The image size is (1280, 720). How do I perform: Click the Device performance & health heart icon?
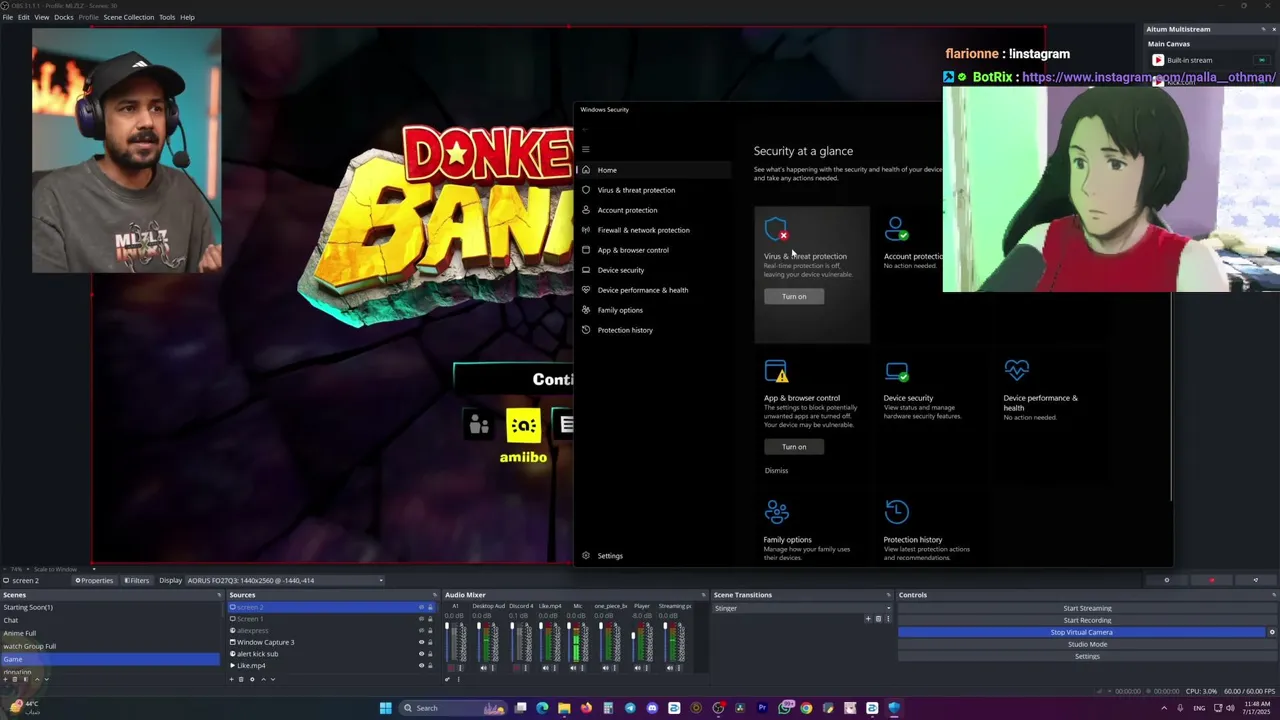(x=1016, y=371)
